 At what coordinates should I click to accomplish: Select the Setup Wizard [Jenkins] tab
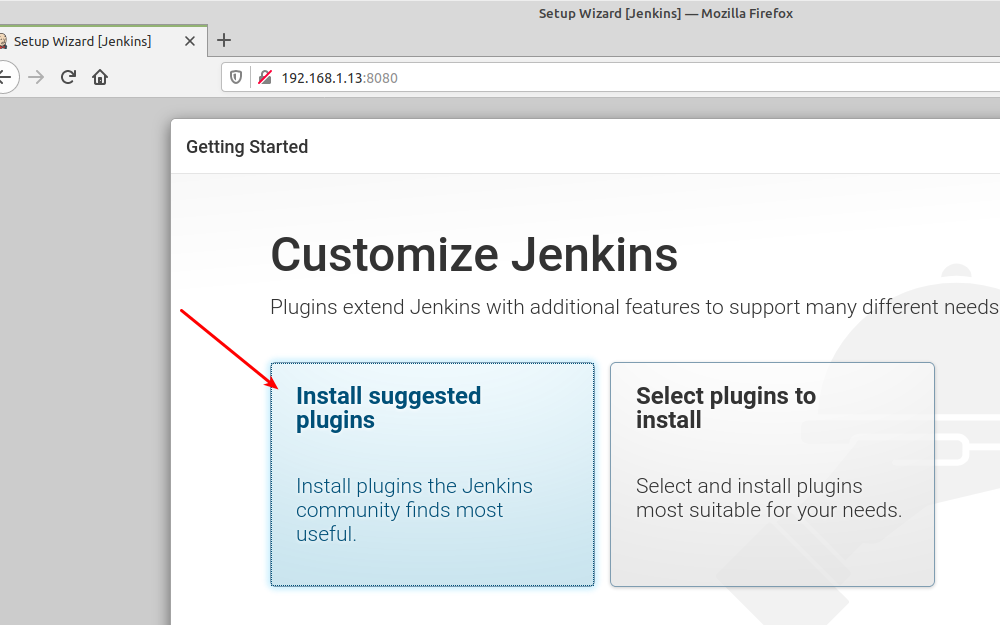[90, 41]
